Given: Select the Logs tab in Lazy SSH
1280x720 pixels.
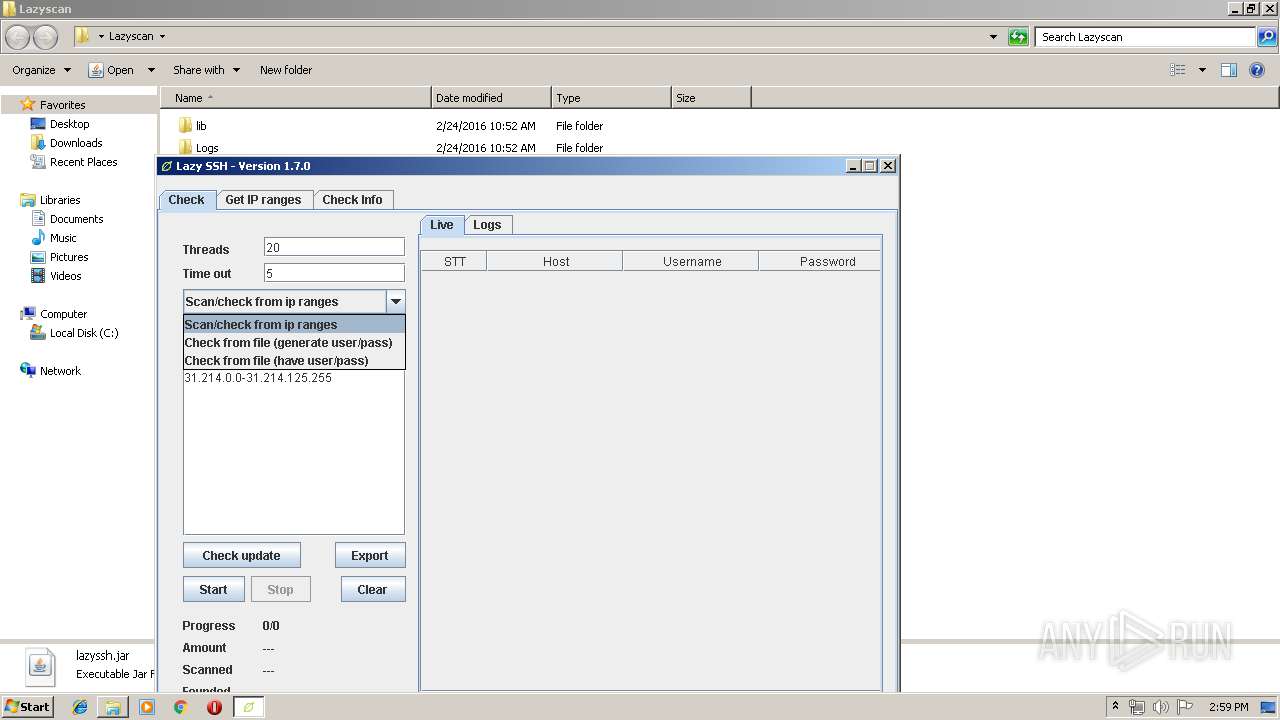Looking at the screenshot, I should pos(487,225).
